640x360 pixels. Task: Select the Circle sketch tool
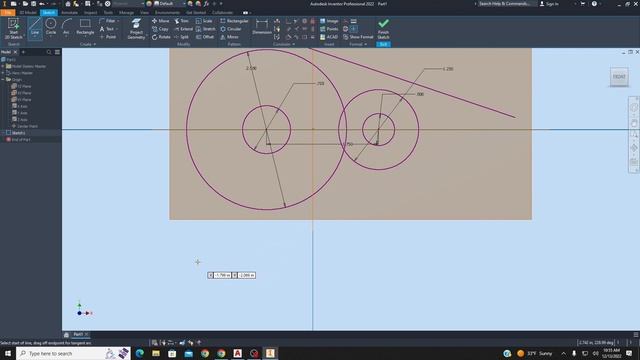pos(51,27)
